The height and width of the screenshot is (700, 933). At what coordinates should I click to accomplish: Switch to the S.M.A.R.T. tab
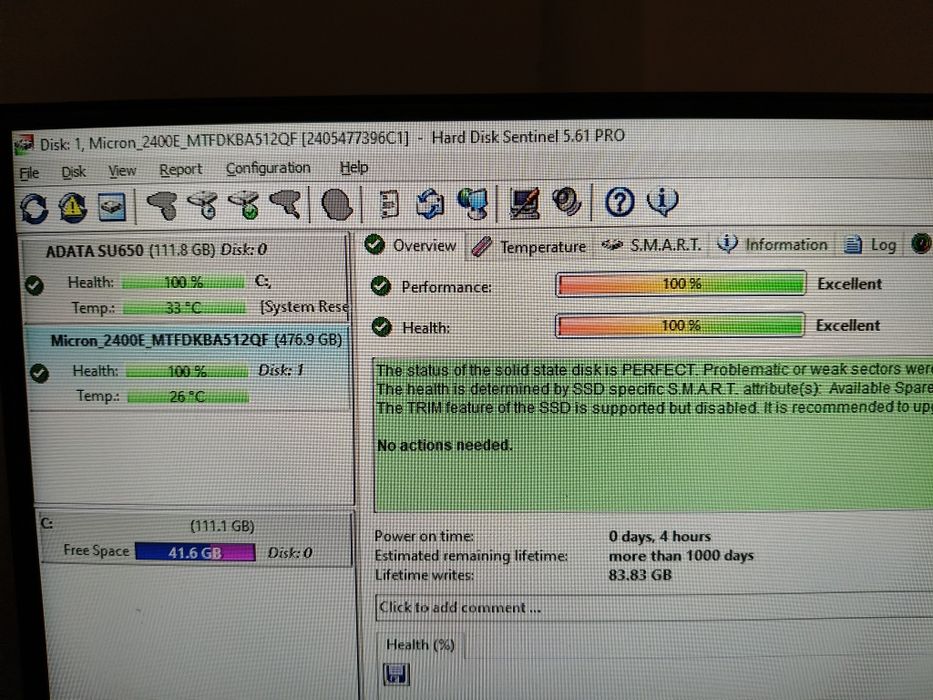pos(652,245)
